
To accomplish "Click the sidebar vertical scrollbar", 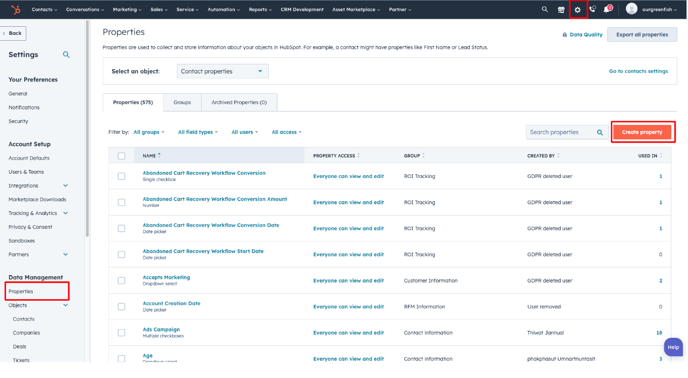I will click(x=87, y=130).
